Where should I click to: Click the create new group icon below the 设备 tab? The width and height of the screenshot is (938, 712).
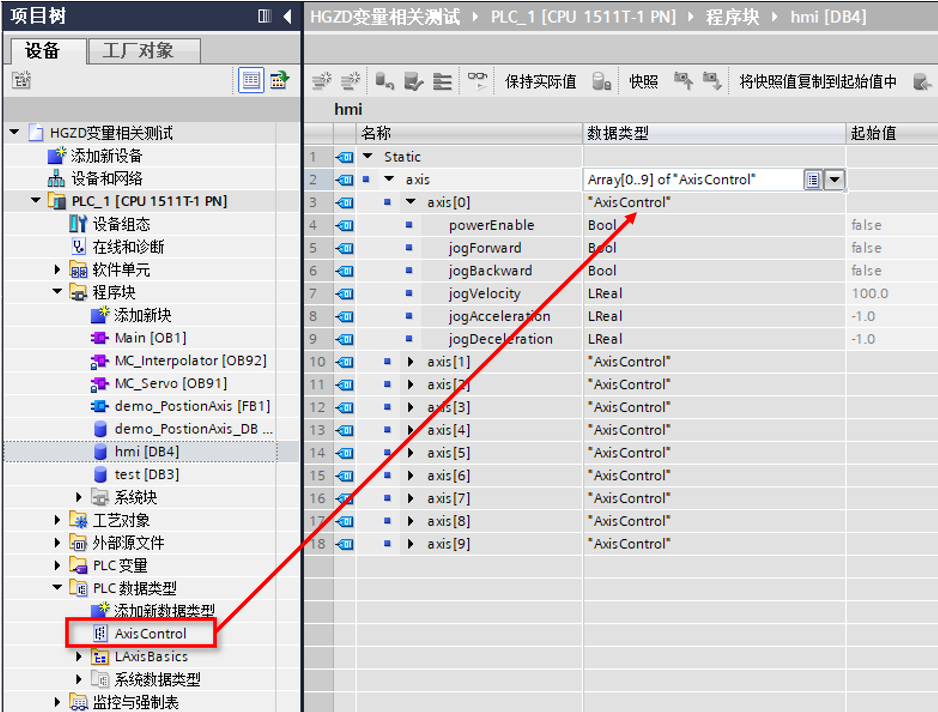point(20,80)
